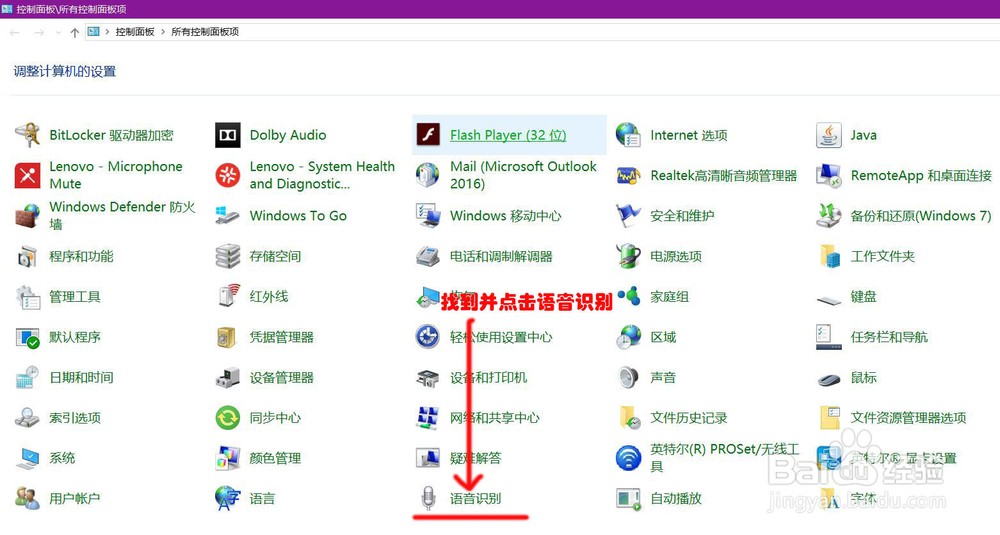Click the Windows To Go icon
This screenshot has height=535, width=1000.
tap(228, 216)
